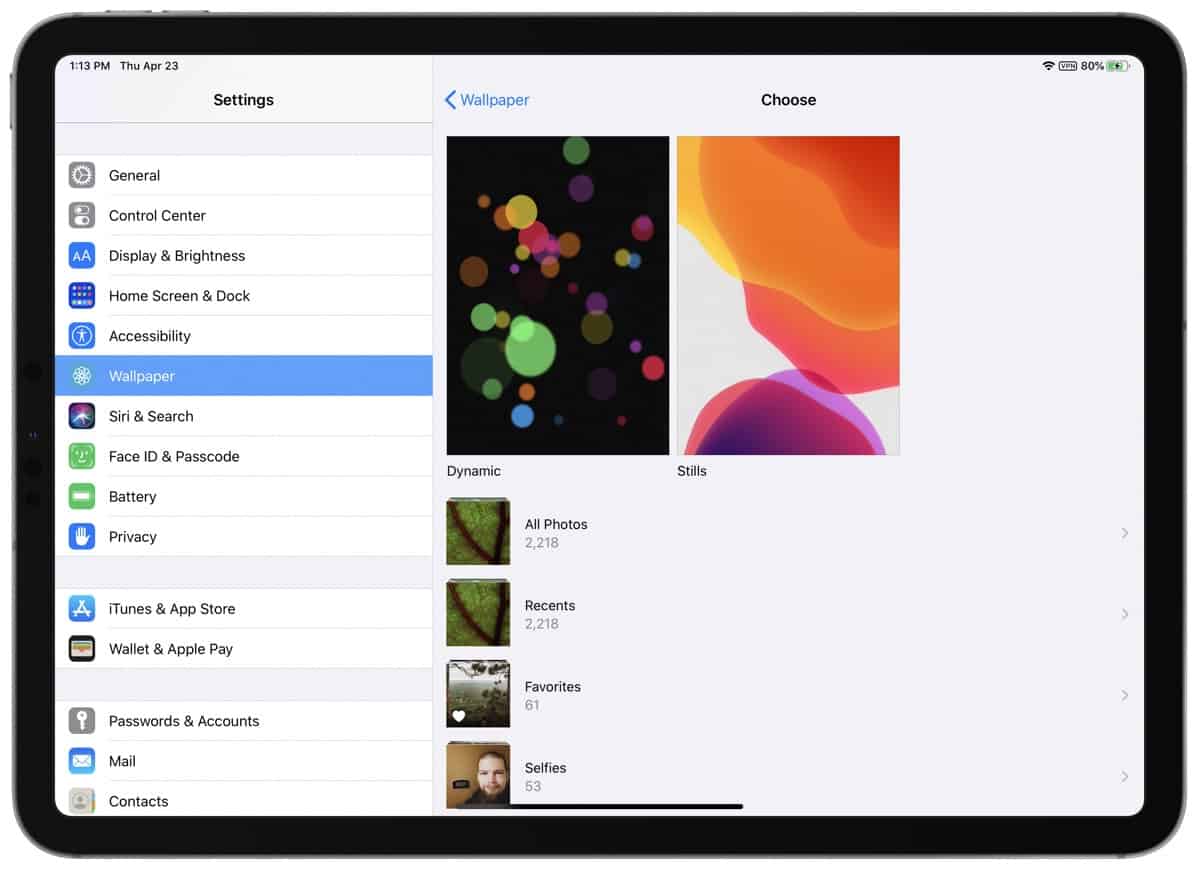The width and height of the screenshot is (1200, 871).
Task: Click the Battery settings icon
Action: pyautogui.click(x=82, y=496)
